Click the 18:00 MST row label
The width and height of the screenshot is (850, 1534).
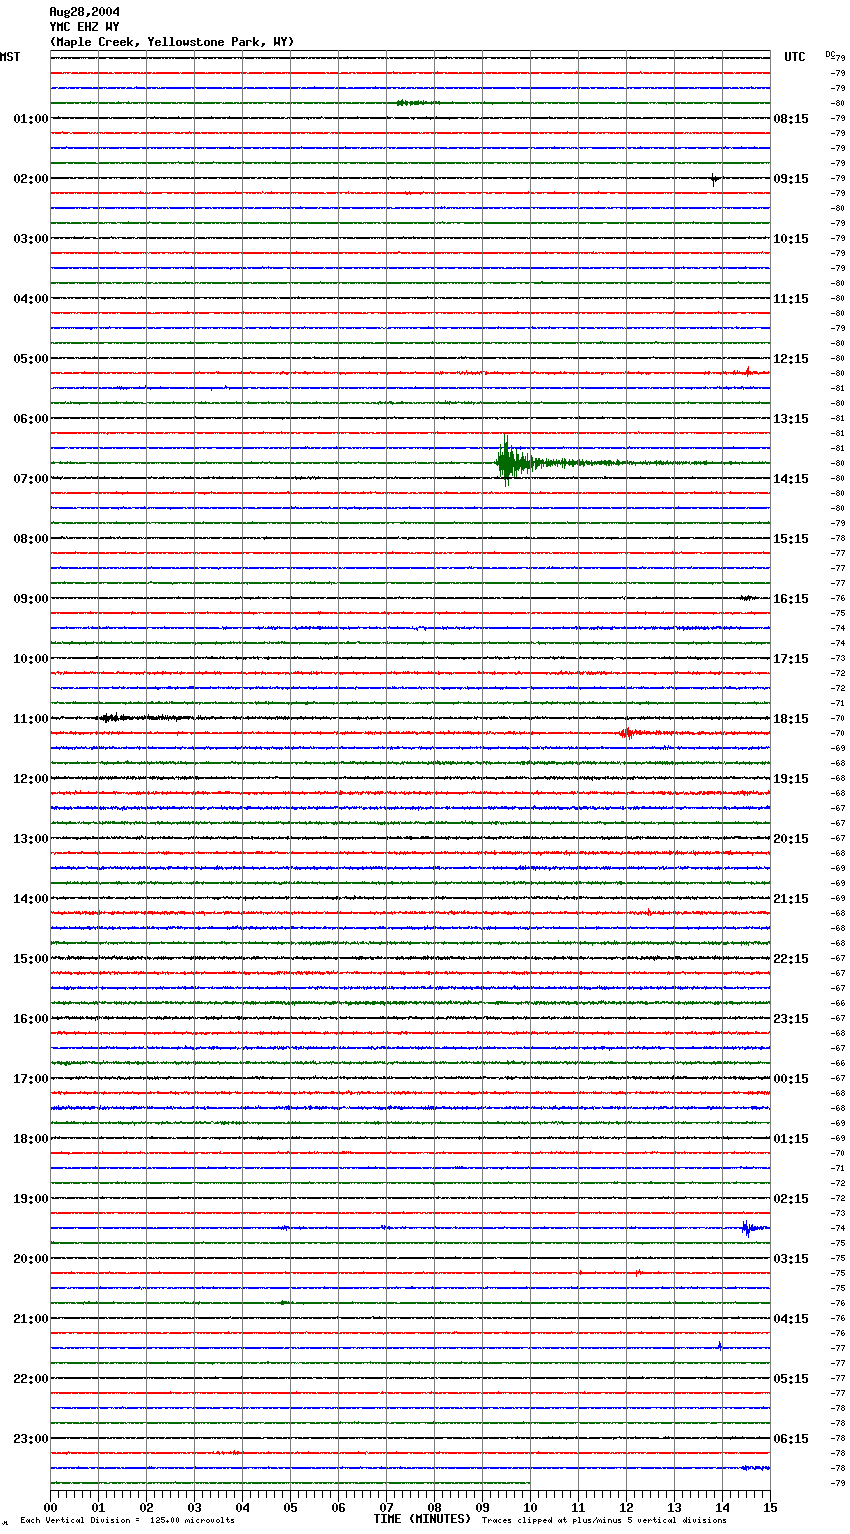pyautogui.click(x=30, y=1139)
